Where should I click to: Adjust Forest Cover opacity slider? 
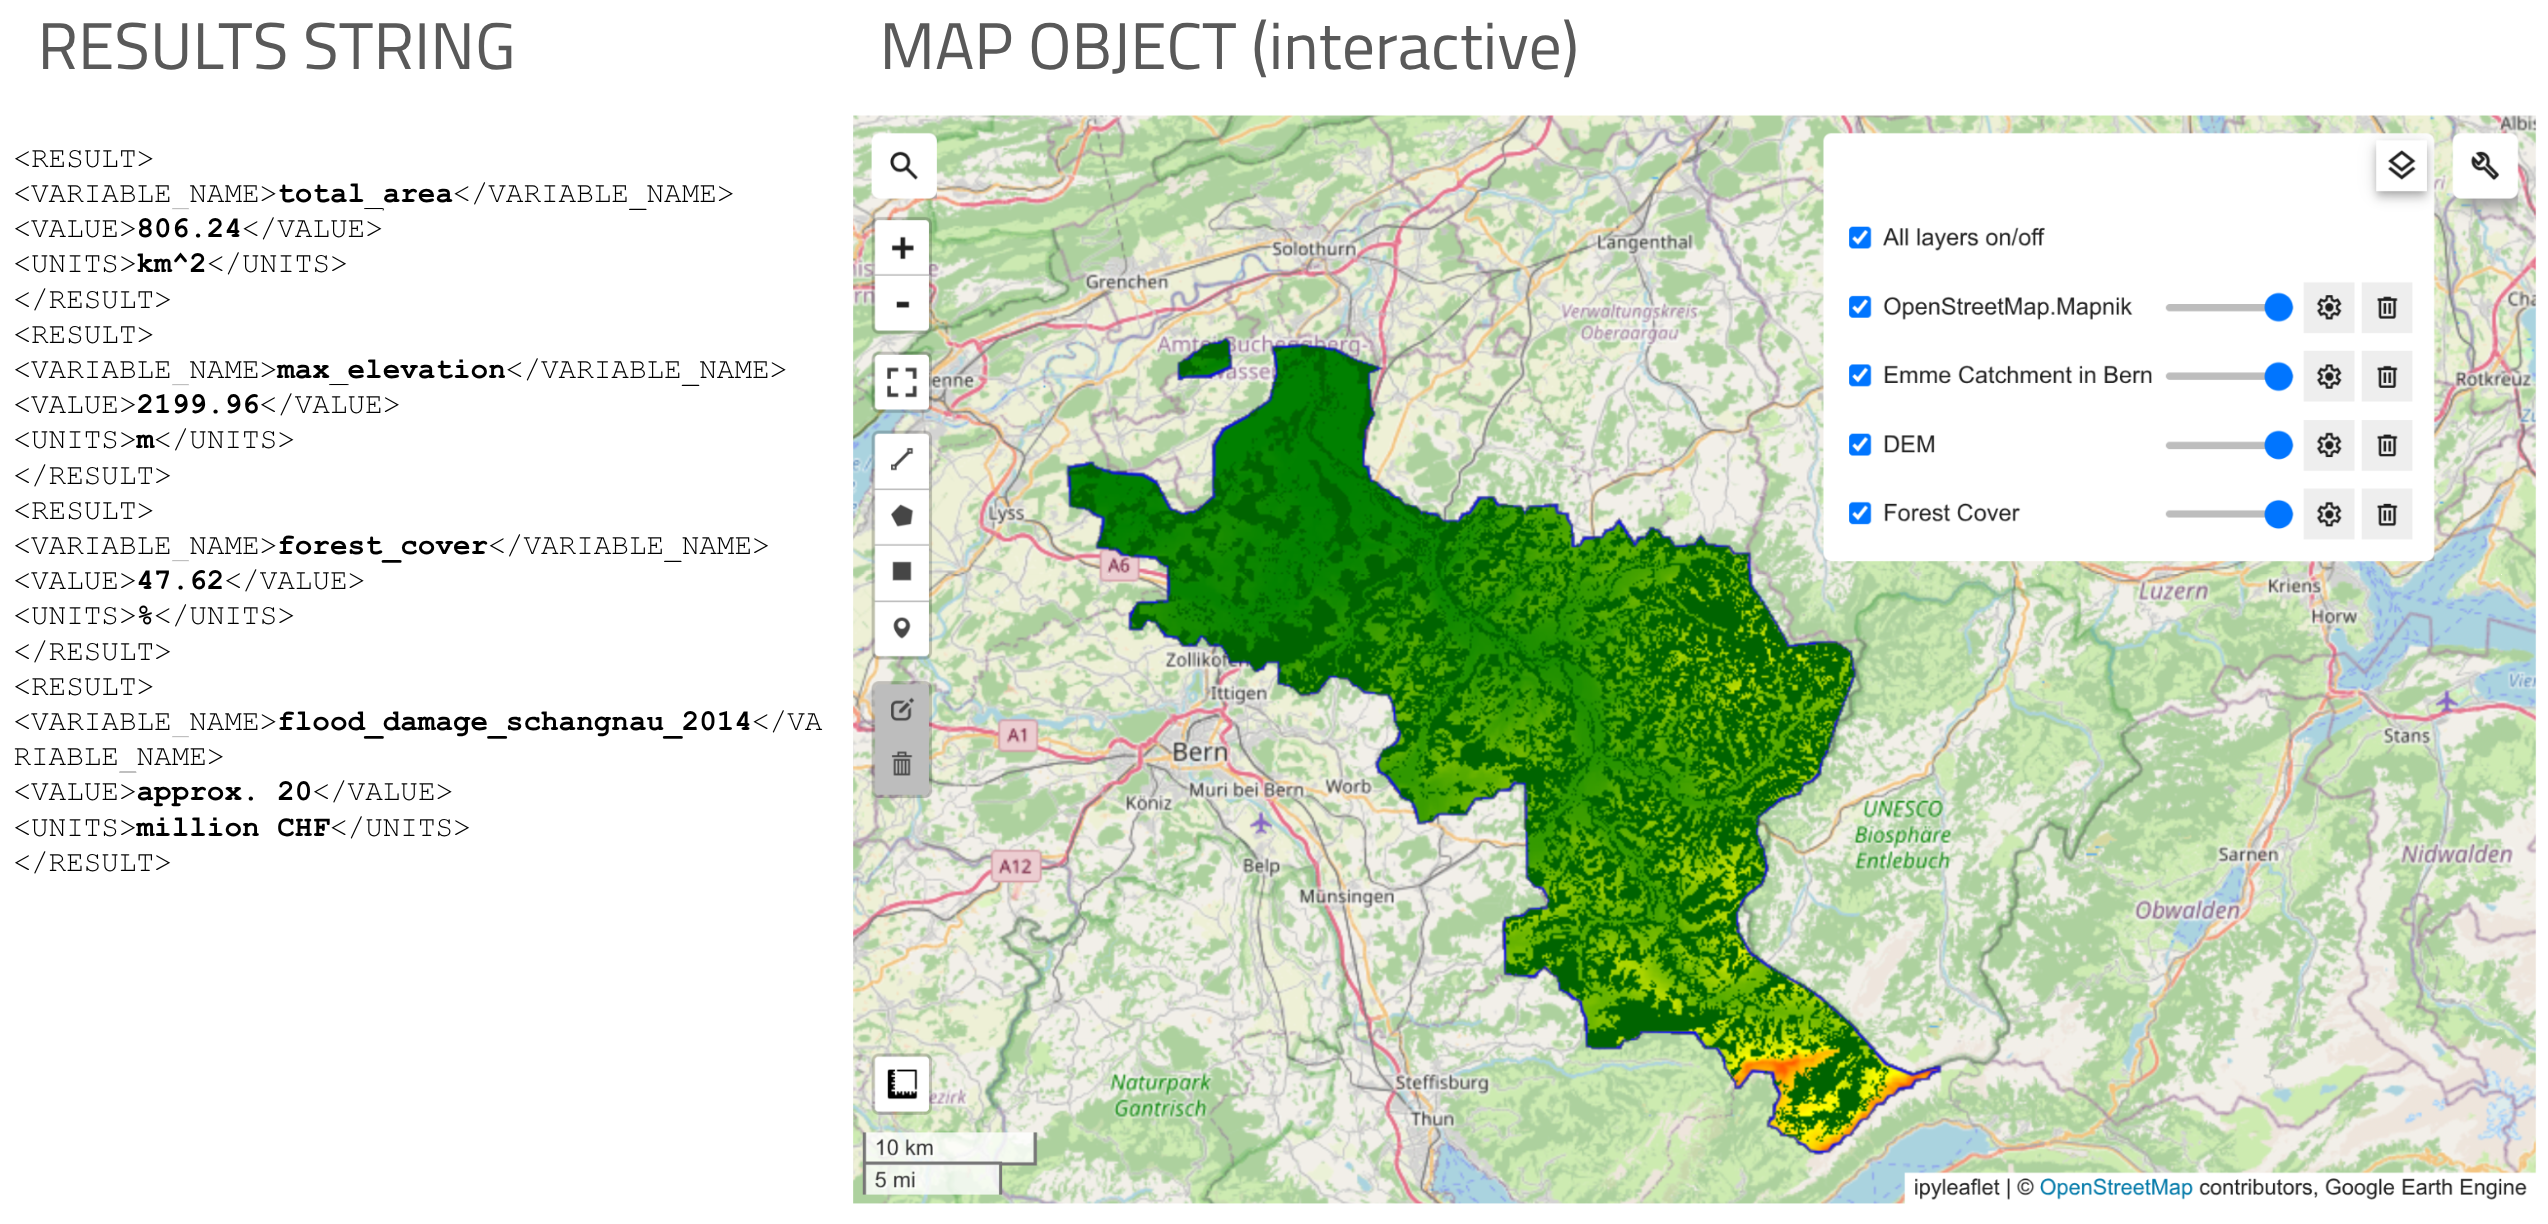(x=2228, y=514)
